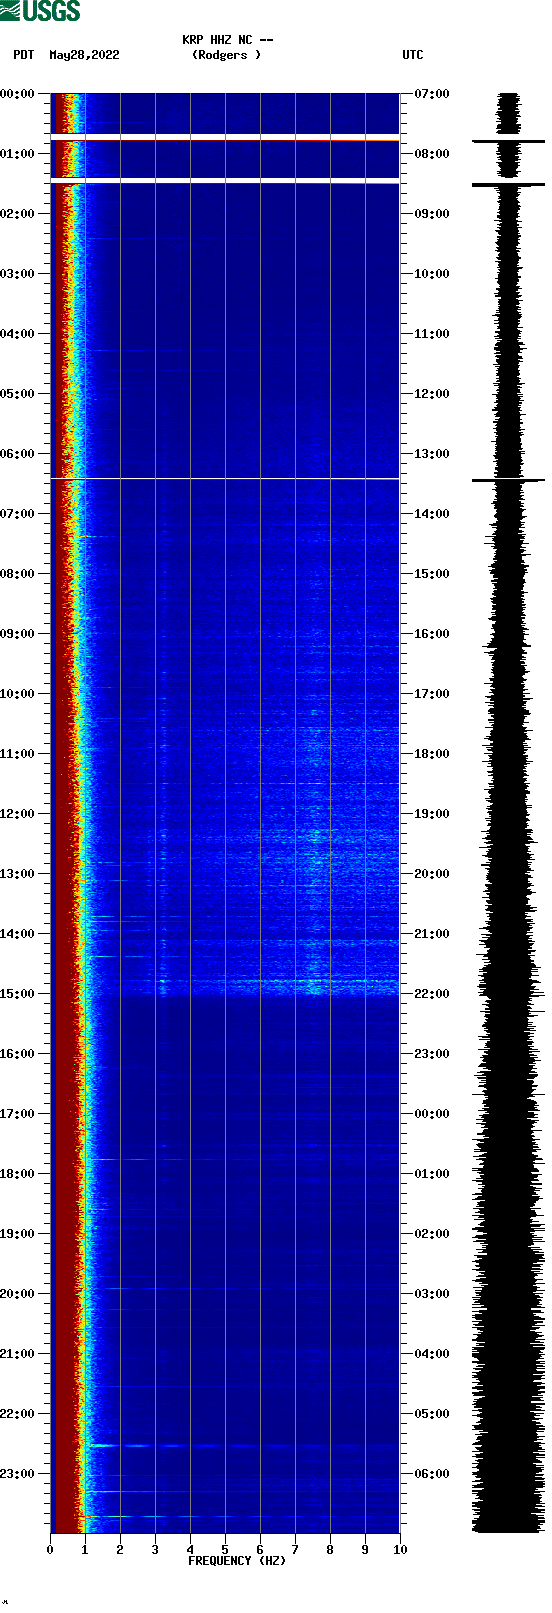The image size is (552, 1613).
Task: Click the UTC '22:00' time label
Action: (432, 994)
